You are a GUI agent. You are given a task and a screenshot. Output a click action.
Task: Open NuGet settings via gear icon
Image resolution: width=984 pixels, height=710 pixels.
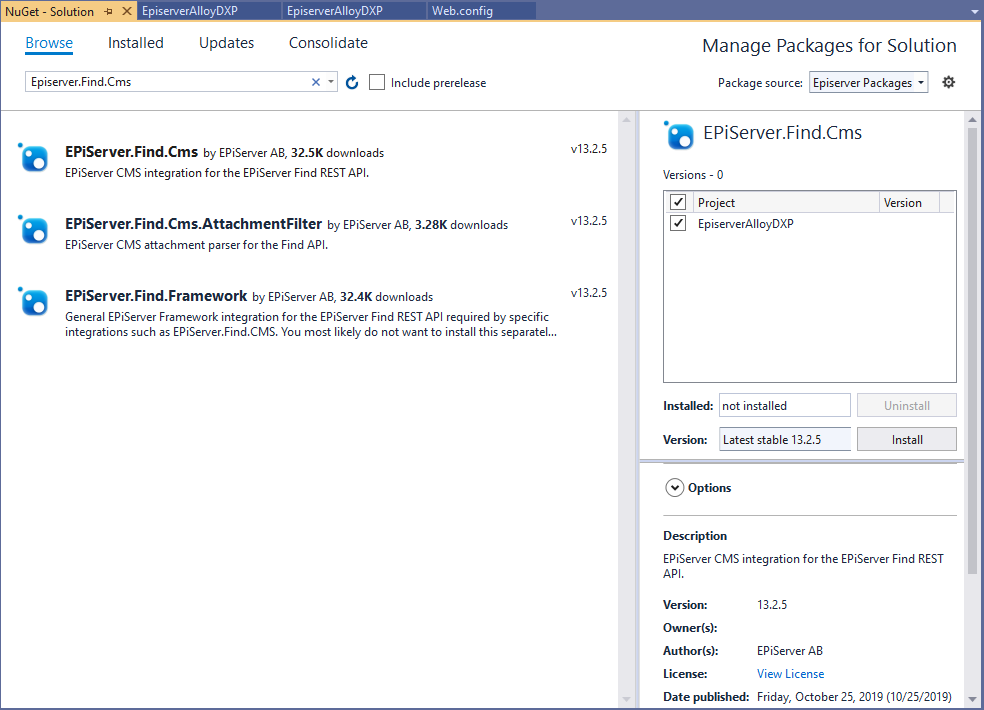948,82
